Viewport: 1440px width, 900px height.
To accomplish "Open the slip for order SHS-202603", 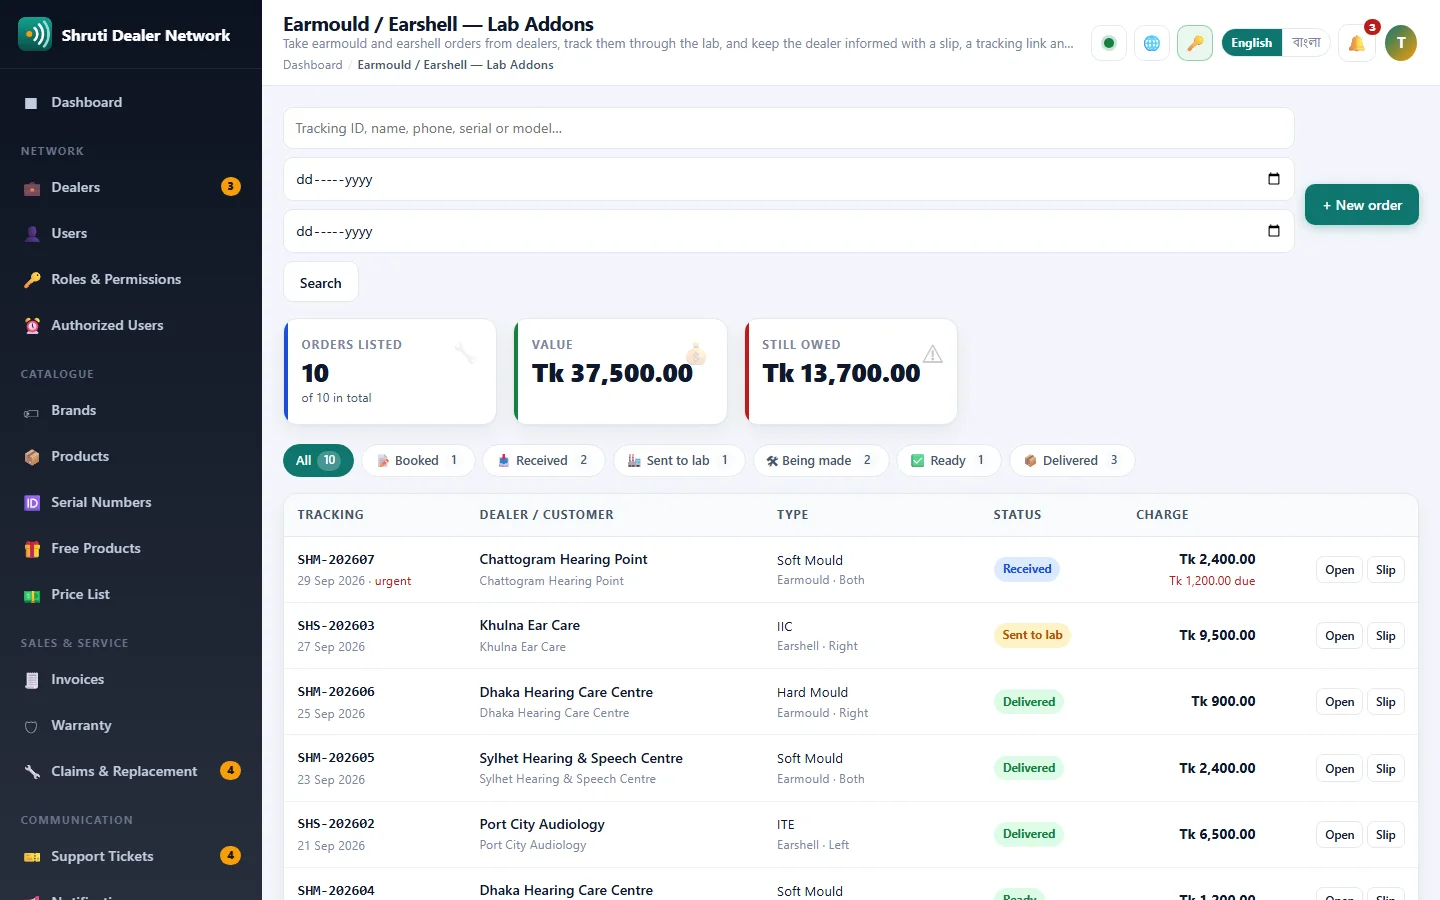I will [x=1385, y=636].
